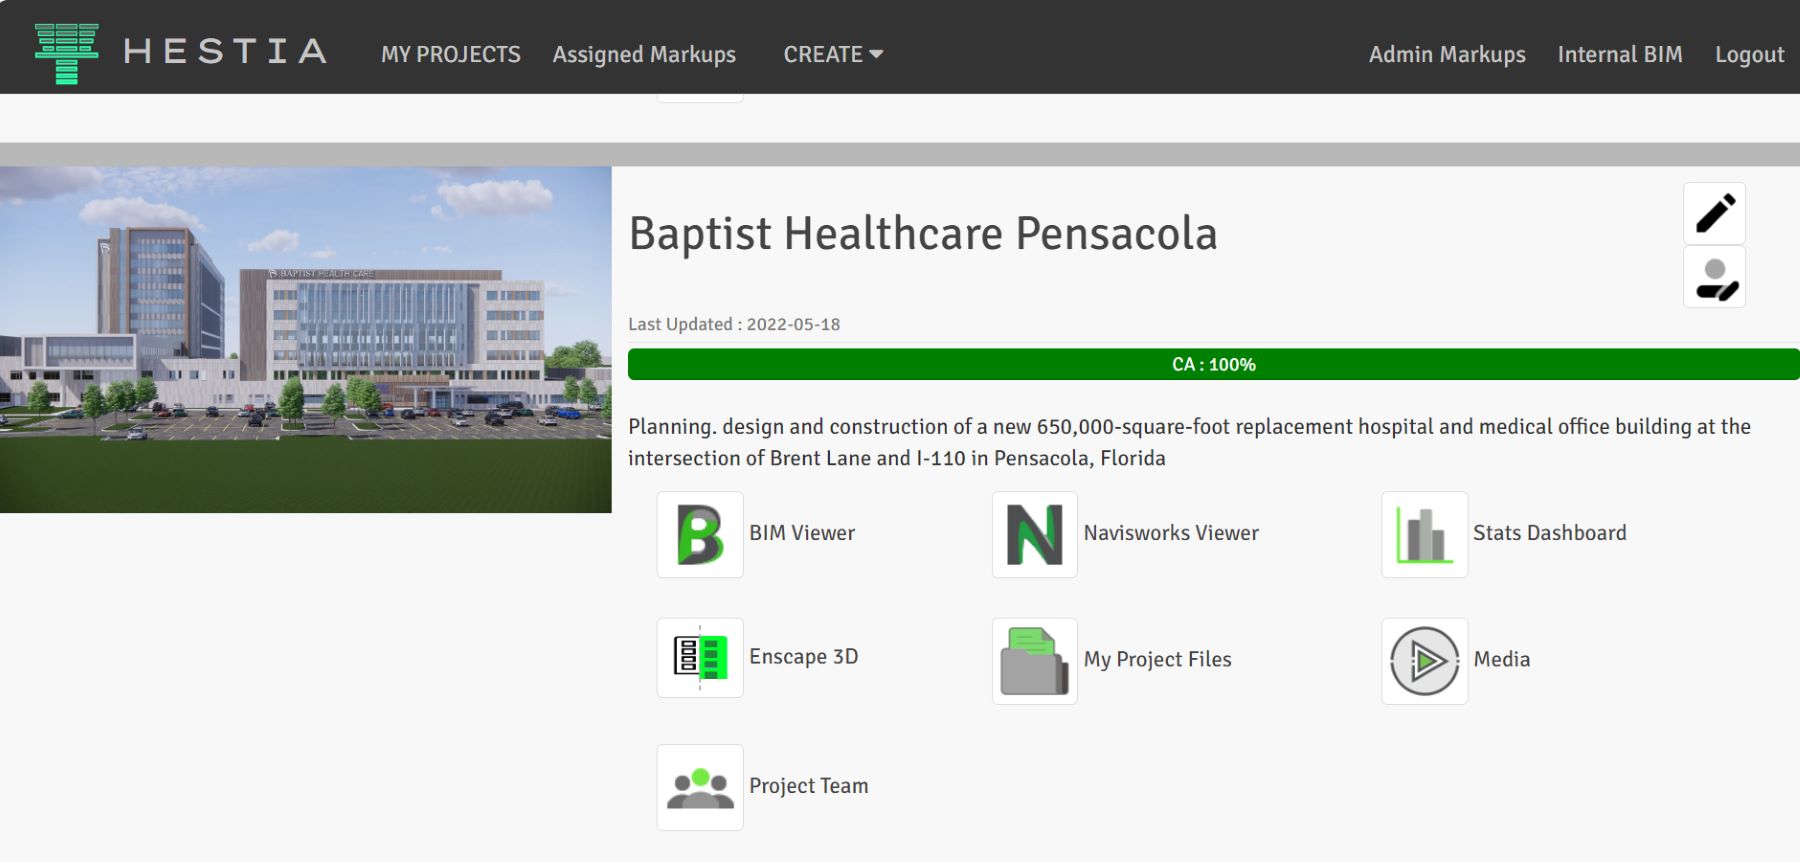1800x862 pixels.
Task: Open Internal BIM page
Action: (1620, 54)
